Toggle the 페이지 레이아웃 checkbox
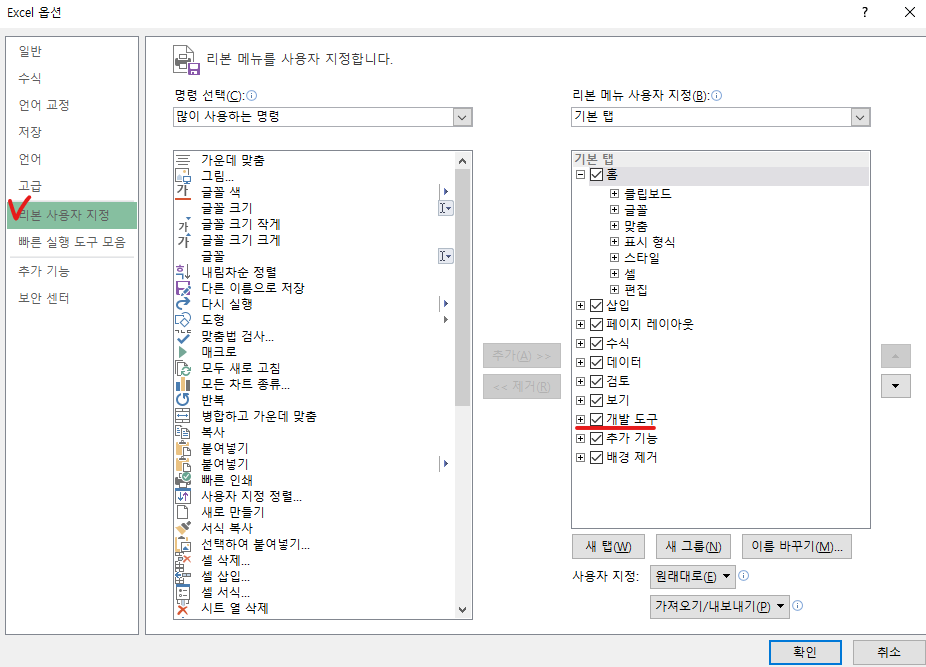Screen dimensions: 926x667 tap(596, 324)
